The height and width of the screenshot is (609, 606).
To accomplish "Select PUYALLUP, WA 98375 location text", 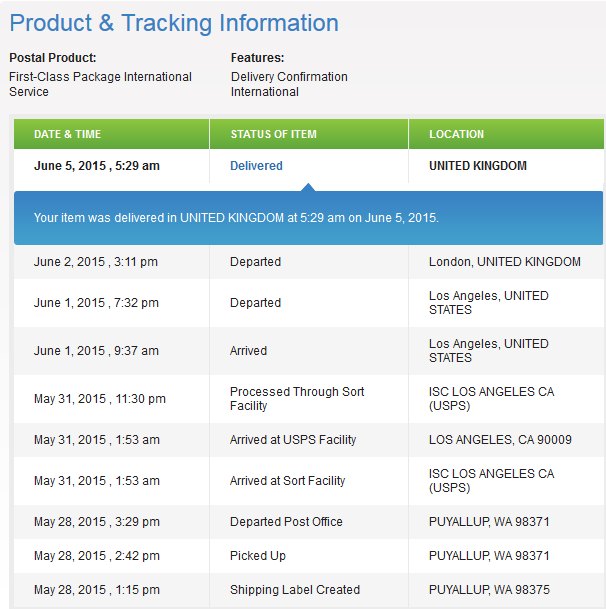I will 489,590.
